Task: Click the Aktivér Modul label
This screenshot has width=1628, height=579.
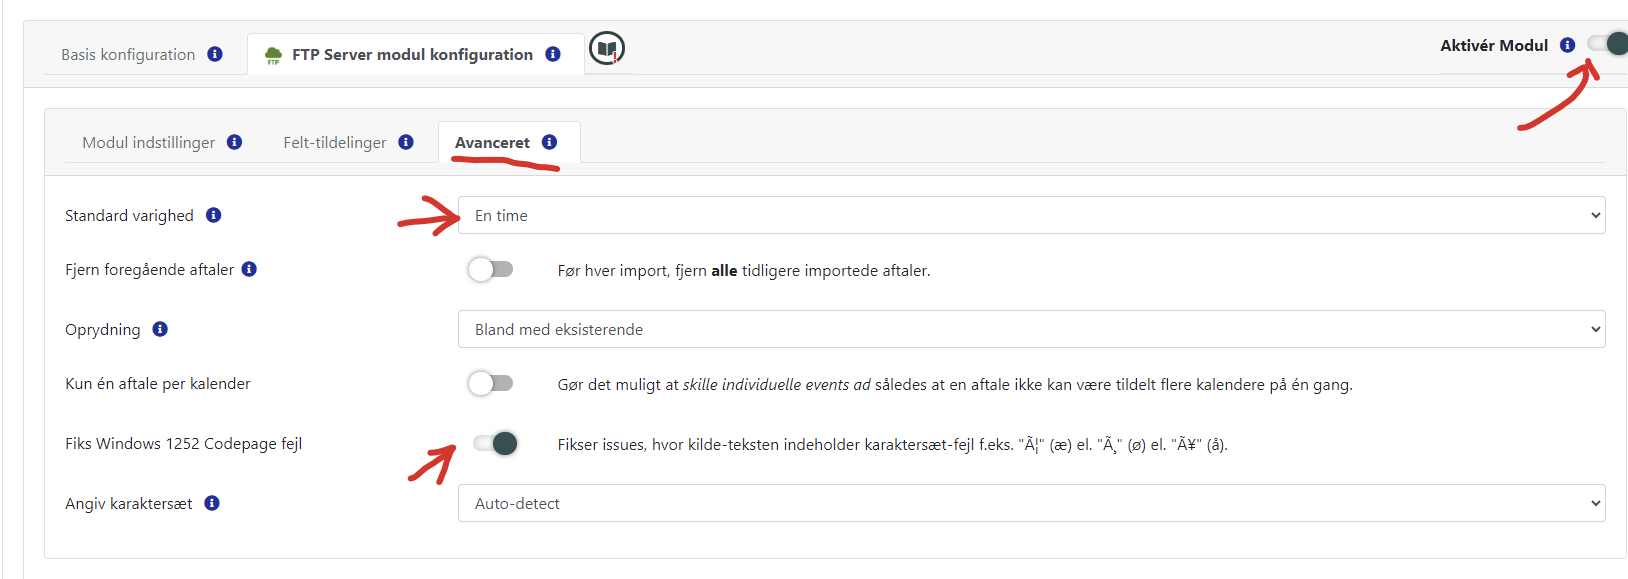Action: point(1494,45)
